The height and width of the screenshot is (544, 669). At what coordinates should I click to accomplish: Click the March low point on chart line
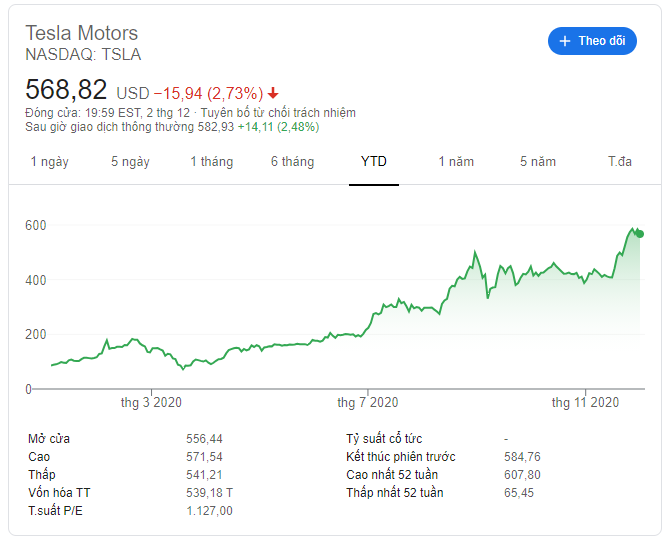click(x=183, y=369)
